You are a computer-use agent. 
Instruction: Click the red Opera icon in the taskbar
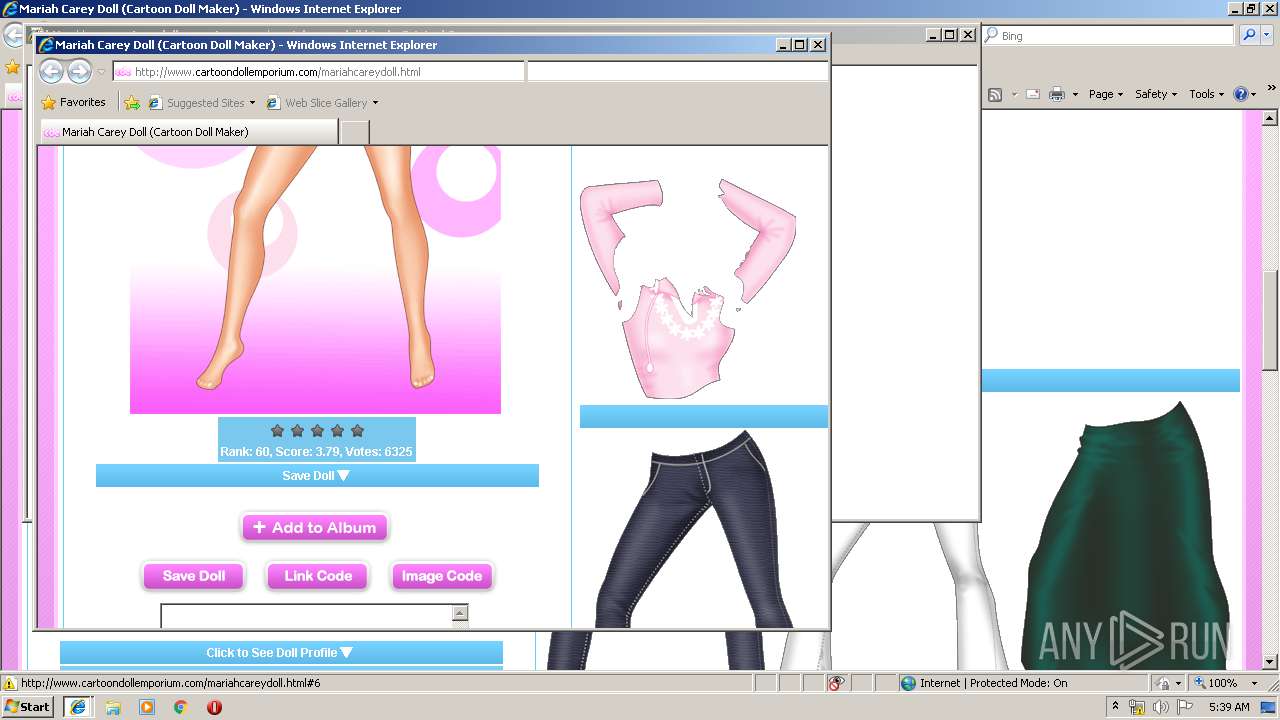click(214, 707)
